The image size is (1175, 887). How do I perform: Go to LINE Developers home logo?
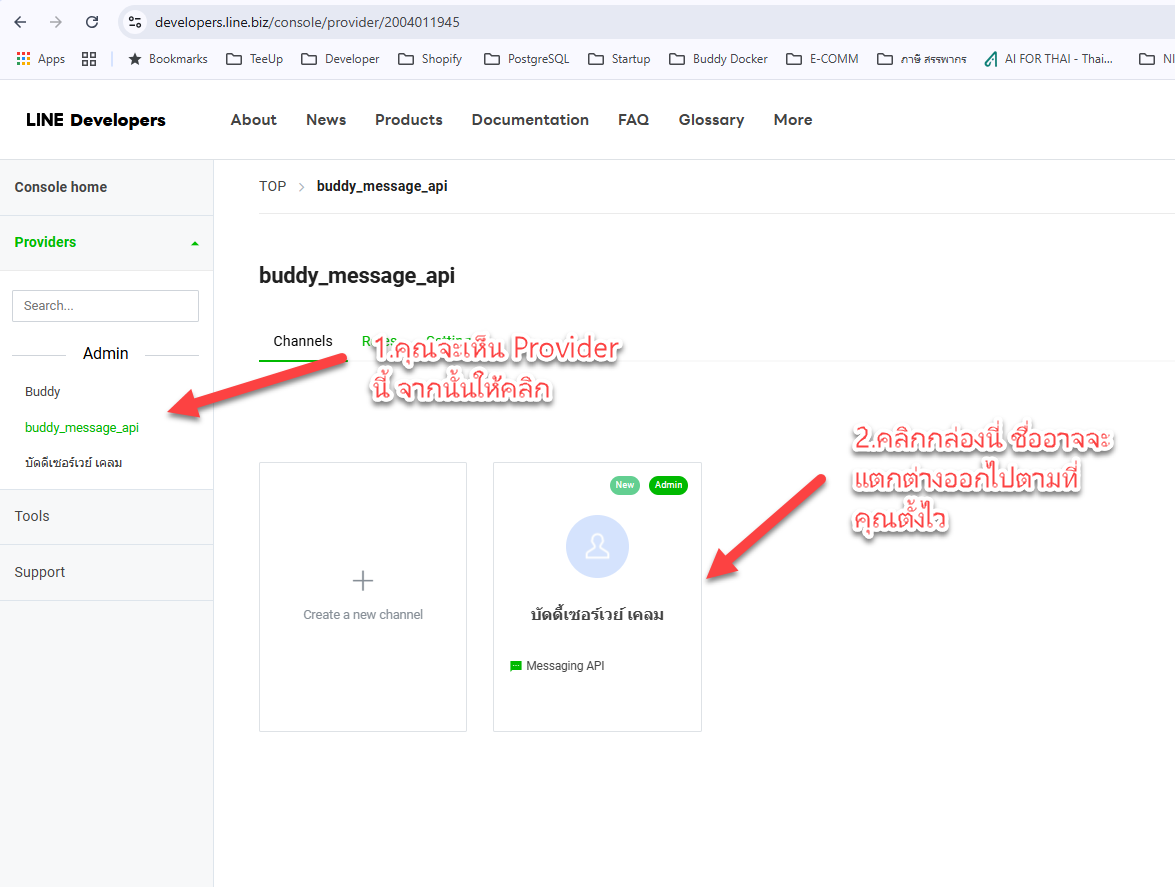click(x=96, y=120)
